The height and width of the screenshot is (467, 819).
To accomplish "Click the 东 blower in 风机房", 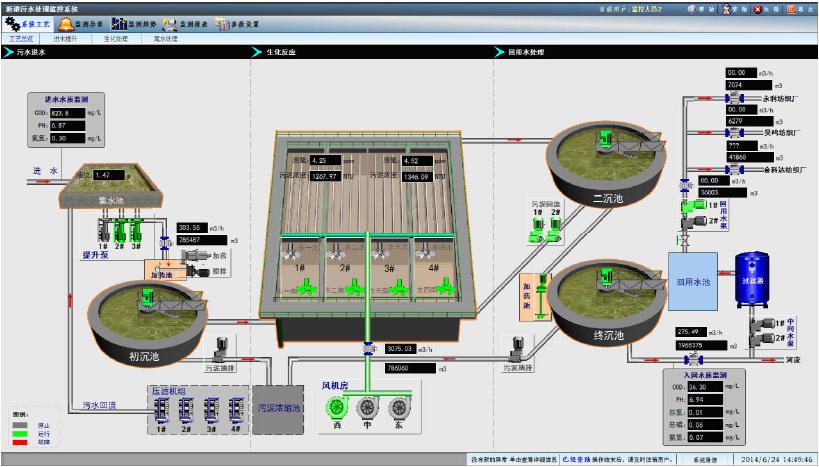I will (x=398, y=406).
